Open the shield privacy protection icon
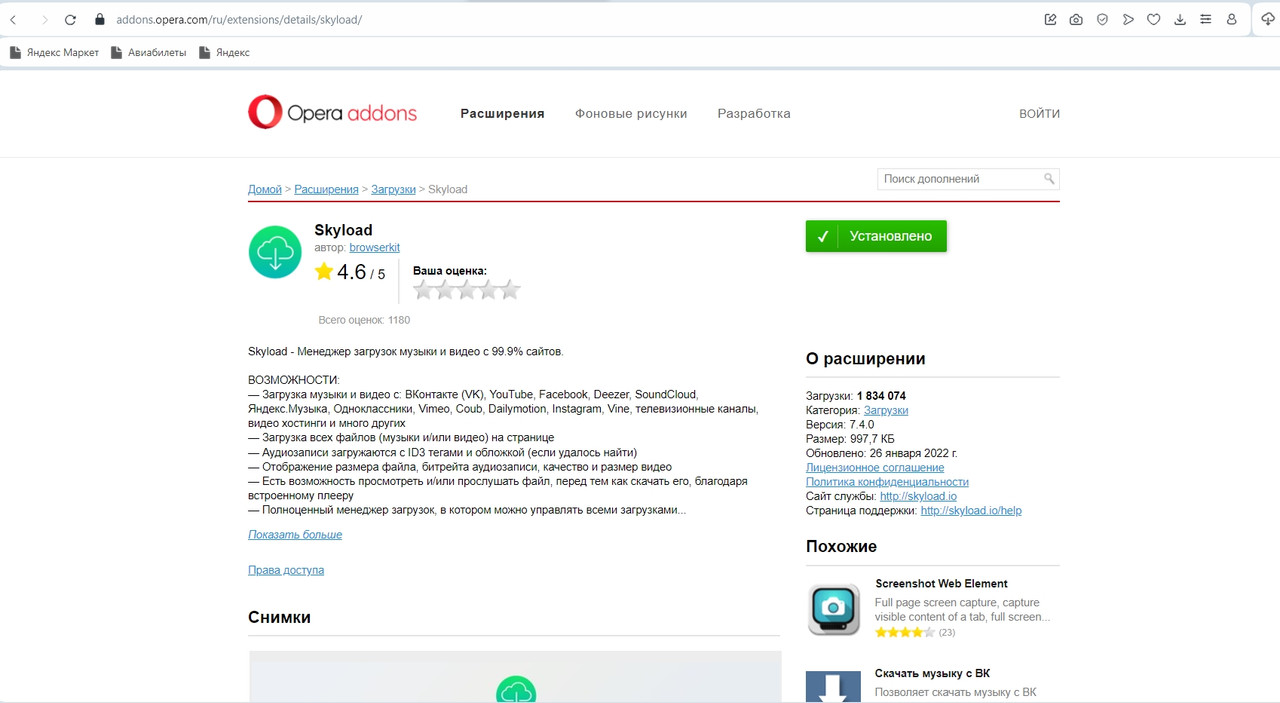1280x703 pixels. [x=1102, y=20]
